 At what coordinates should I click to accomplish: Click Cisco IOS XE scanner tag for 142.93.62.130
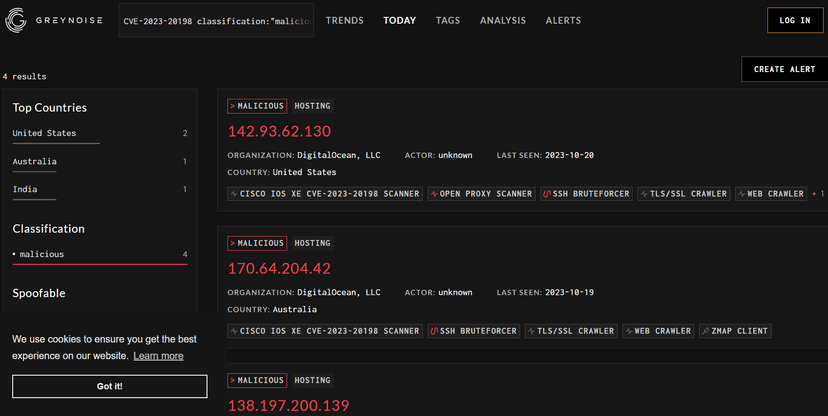point(325,194)
